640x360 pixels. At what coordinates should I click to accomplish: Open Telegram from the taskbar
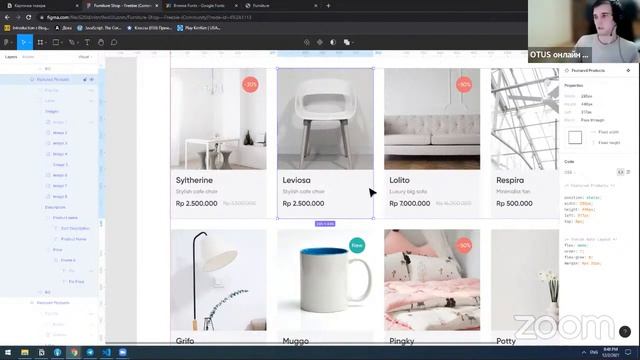(x=90, y=352)
